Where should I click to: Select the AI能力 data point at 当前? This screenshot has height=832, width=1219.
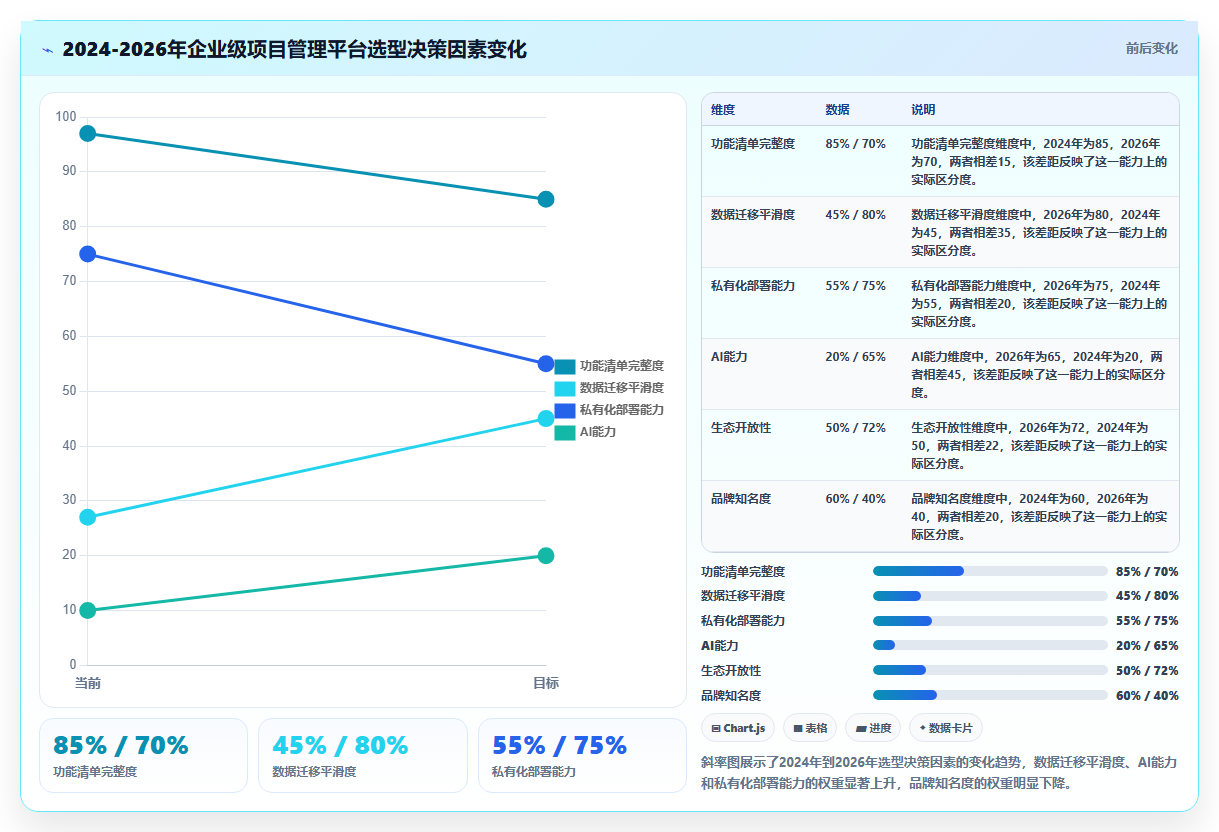(88, 610)
